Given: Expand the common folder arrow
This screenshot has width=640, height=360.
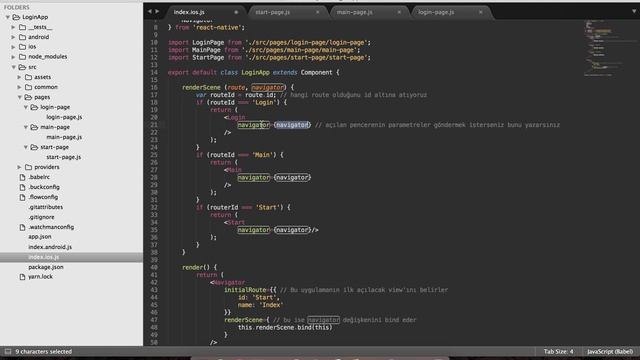Looking at the screenshot, I should tap(19, 87).
